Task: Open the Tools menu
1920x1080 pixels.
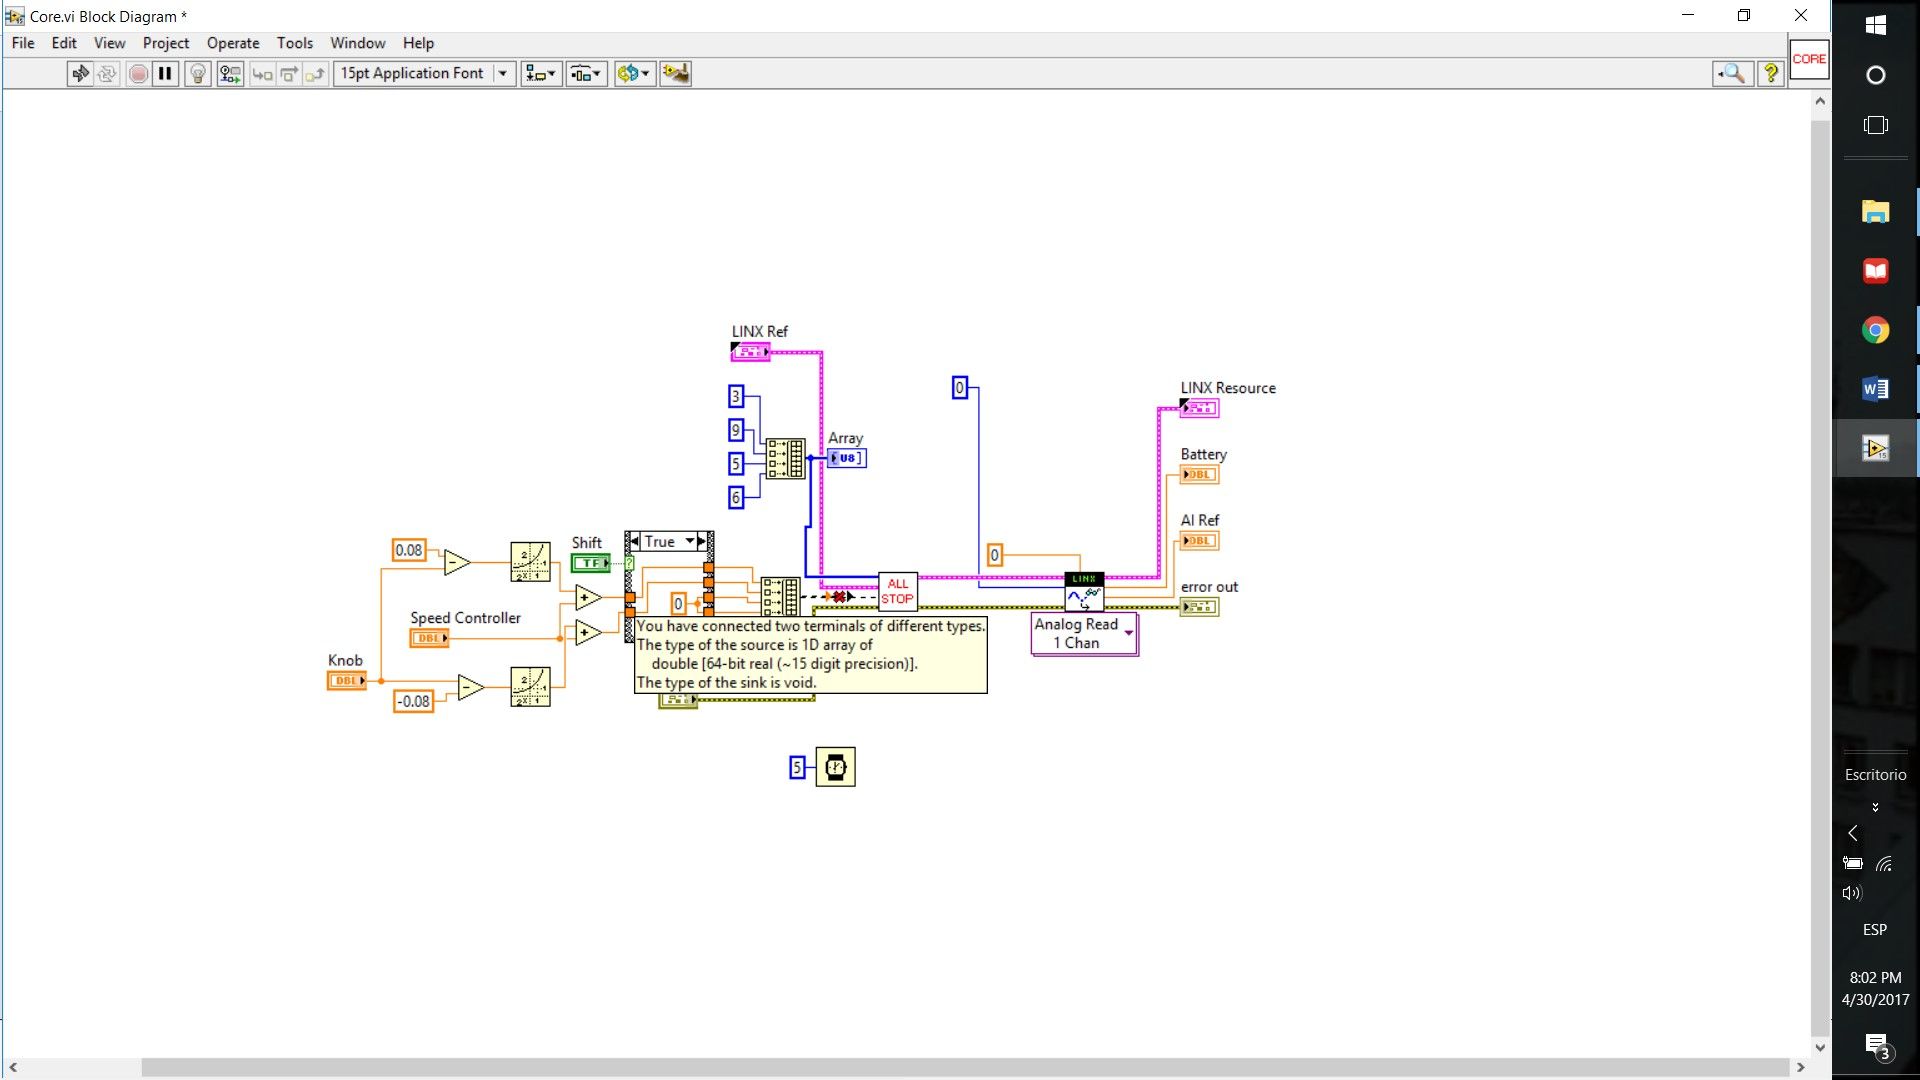Action: pos(294,43)
